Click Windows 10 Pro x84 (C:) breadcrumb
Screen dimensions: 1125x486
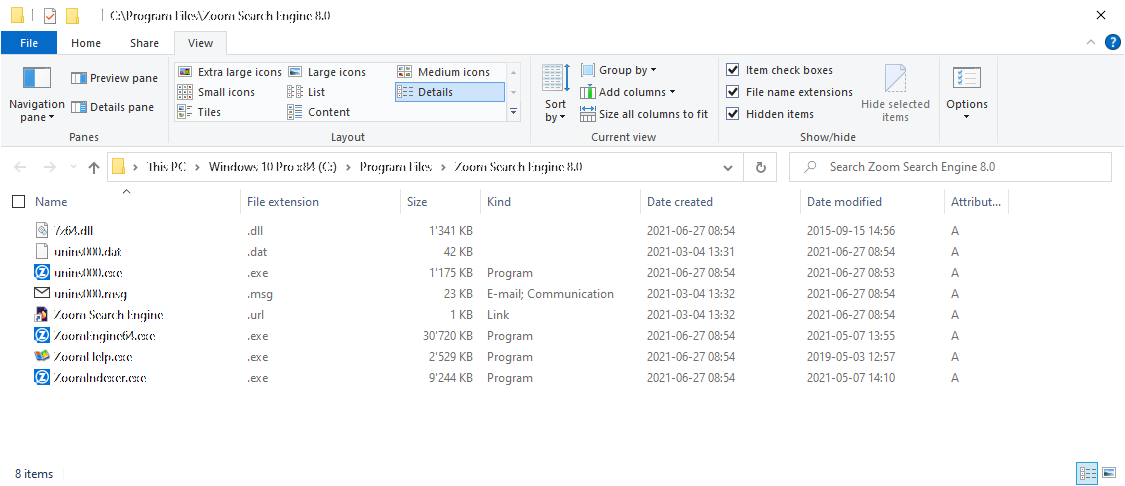coord(273,167)
